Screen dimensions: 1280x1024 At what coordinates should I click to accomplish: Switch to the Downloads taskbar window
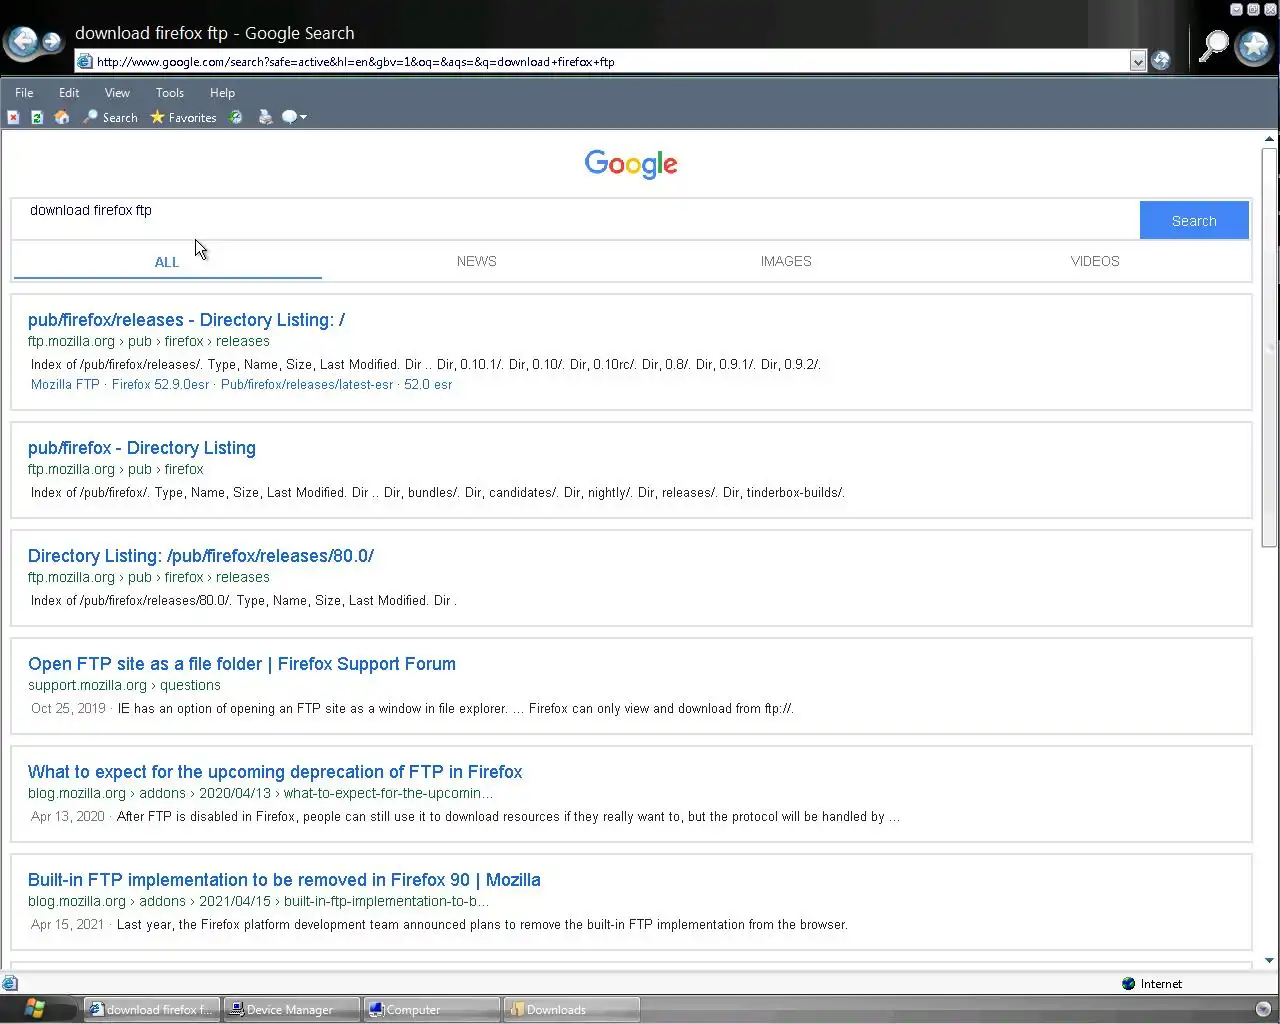click(570, 1009)
